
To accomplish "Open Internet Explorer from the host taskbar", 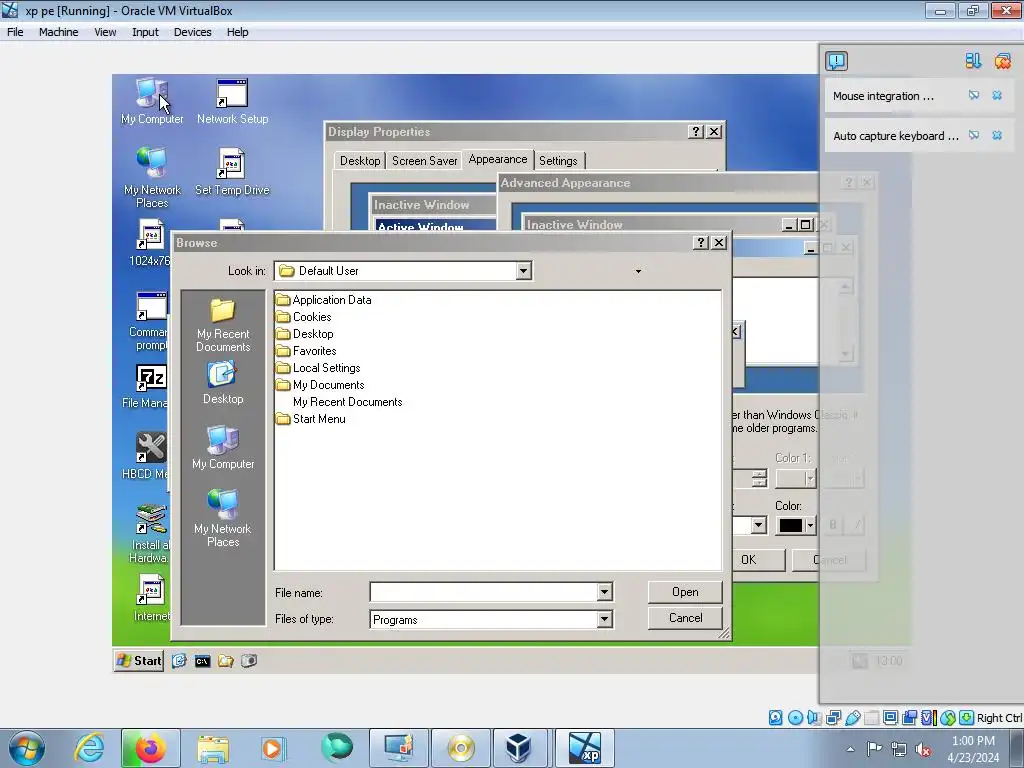I will [x=89, y=748].
